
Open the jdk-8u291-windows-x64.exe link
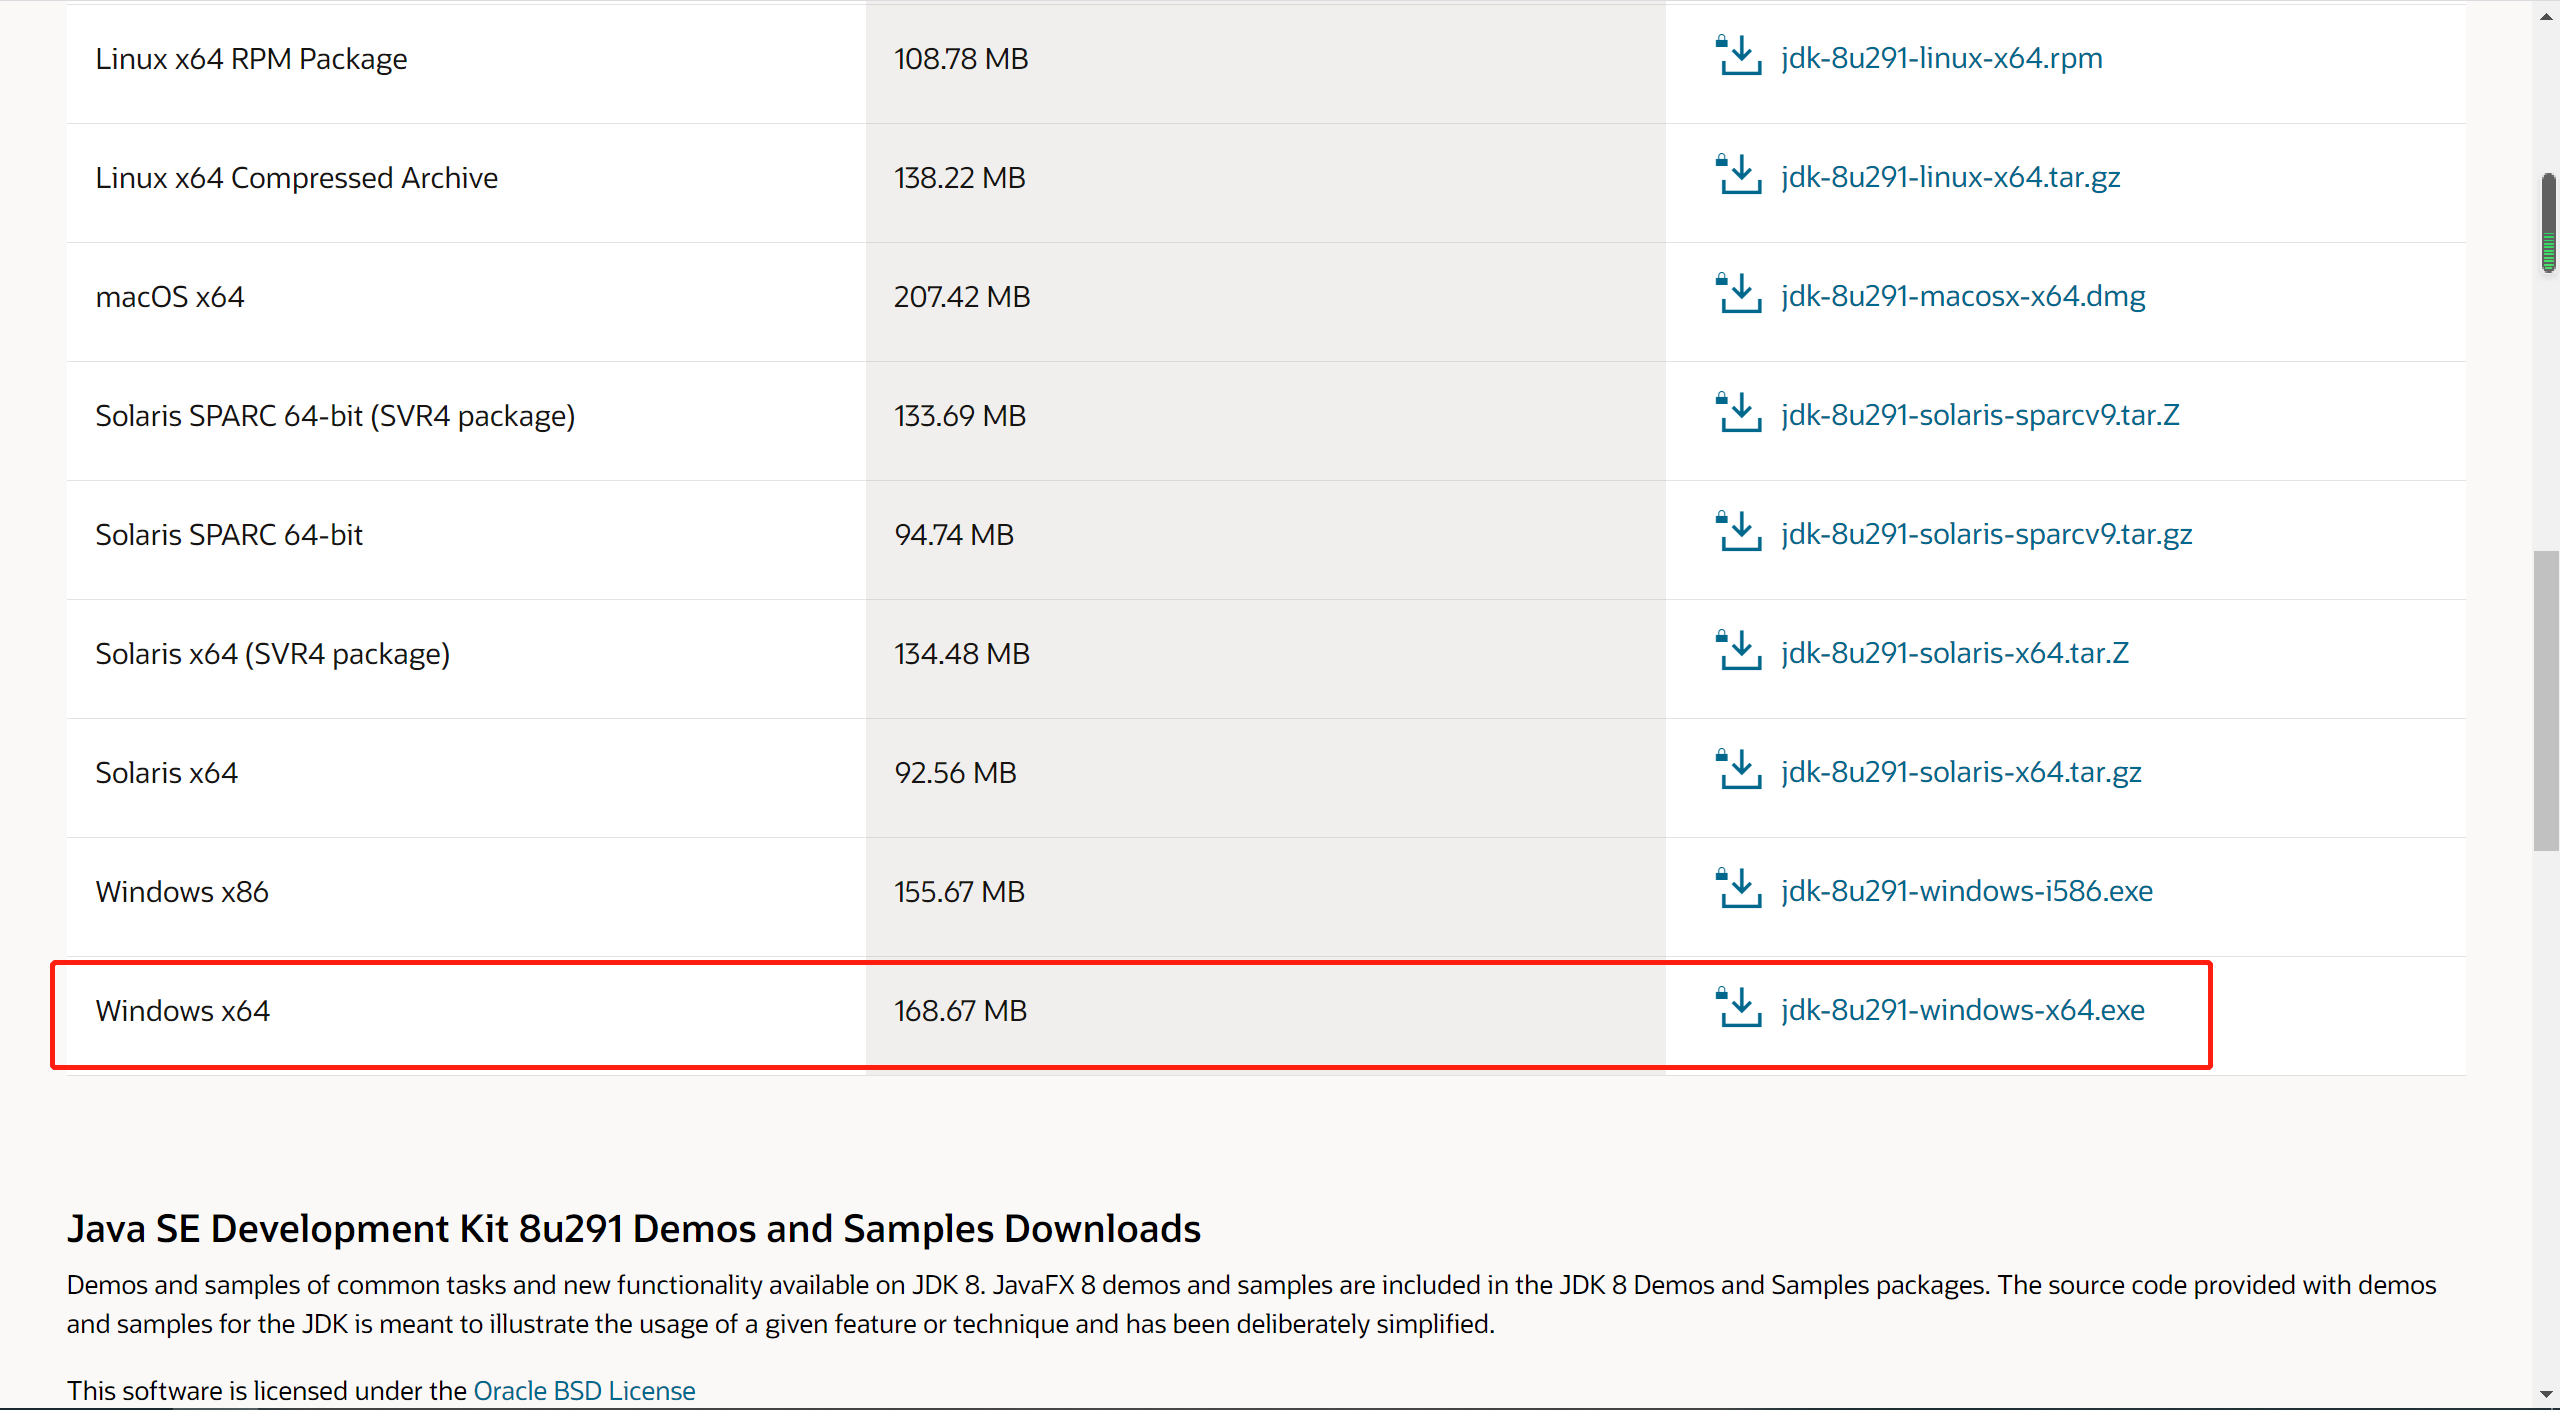click(x=1962, y=1010)
